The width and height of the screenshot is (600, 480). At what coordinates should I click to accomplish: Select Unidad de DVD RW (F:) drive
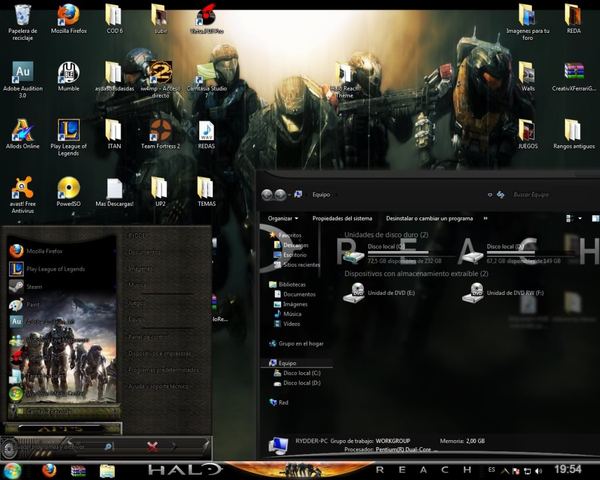tap(503, 293)
